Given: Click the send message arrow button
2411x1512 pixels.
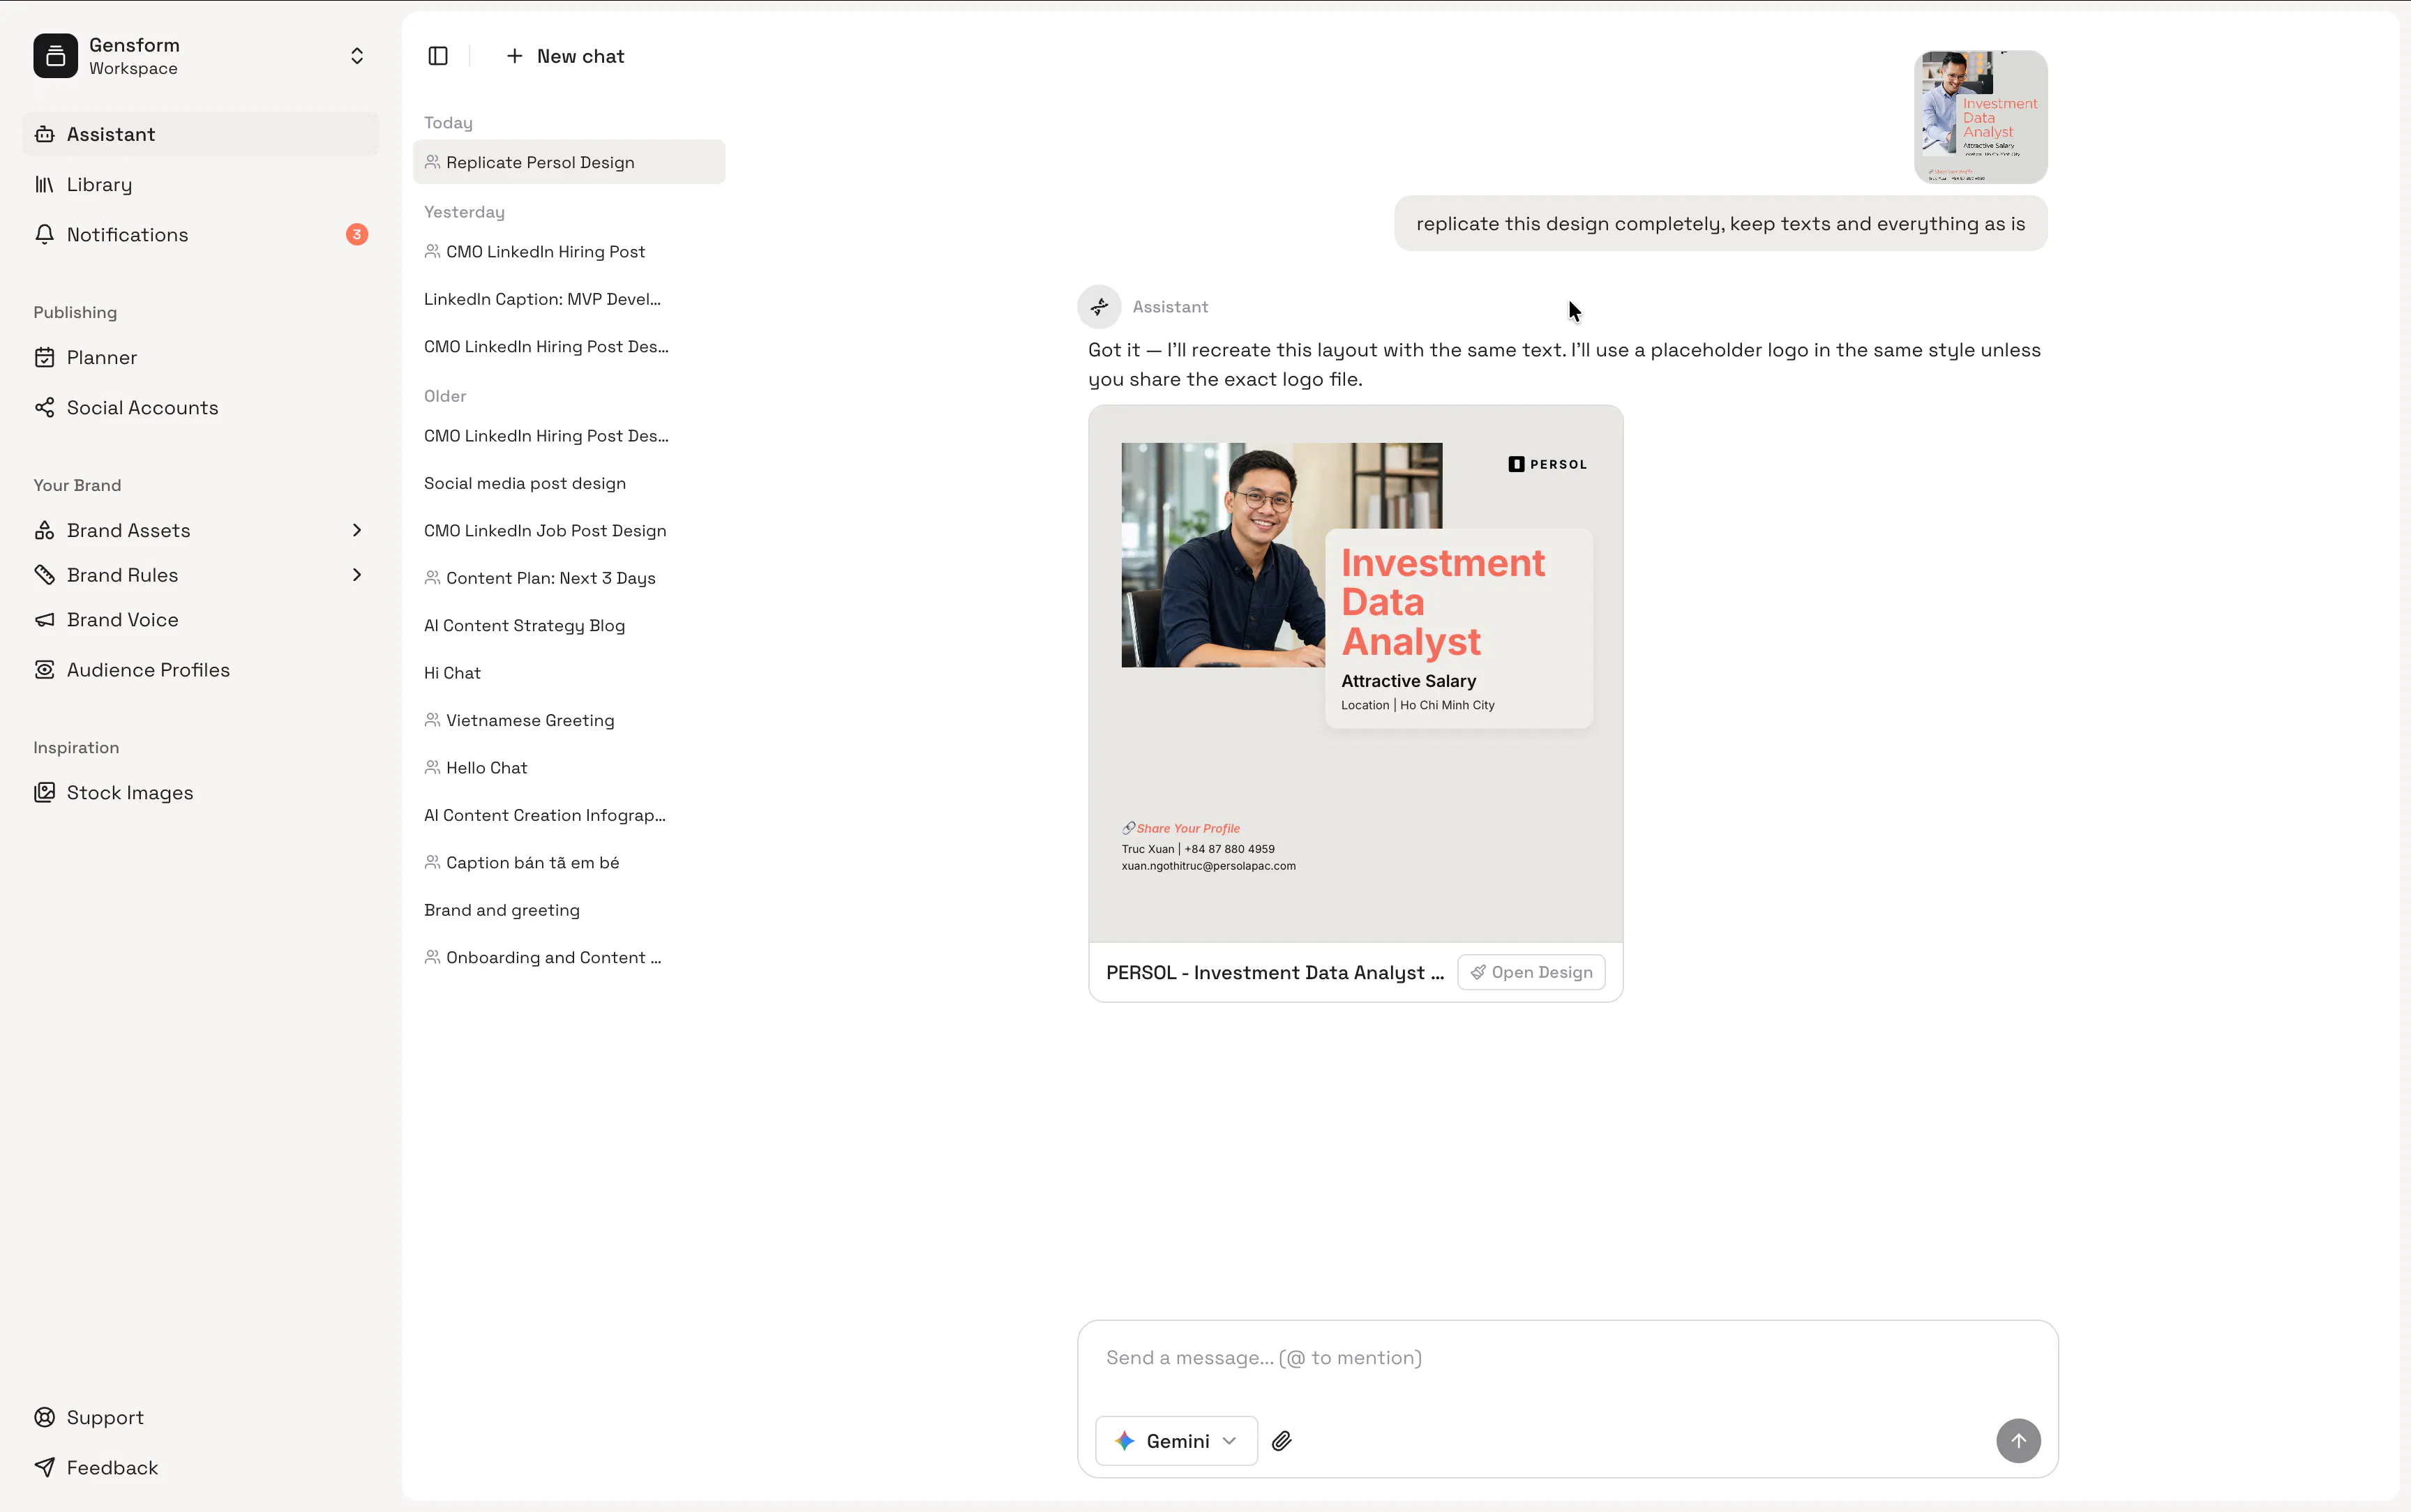Looking at the screenshot, I should 2018,1441.
